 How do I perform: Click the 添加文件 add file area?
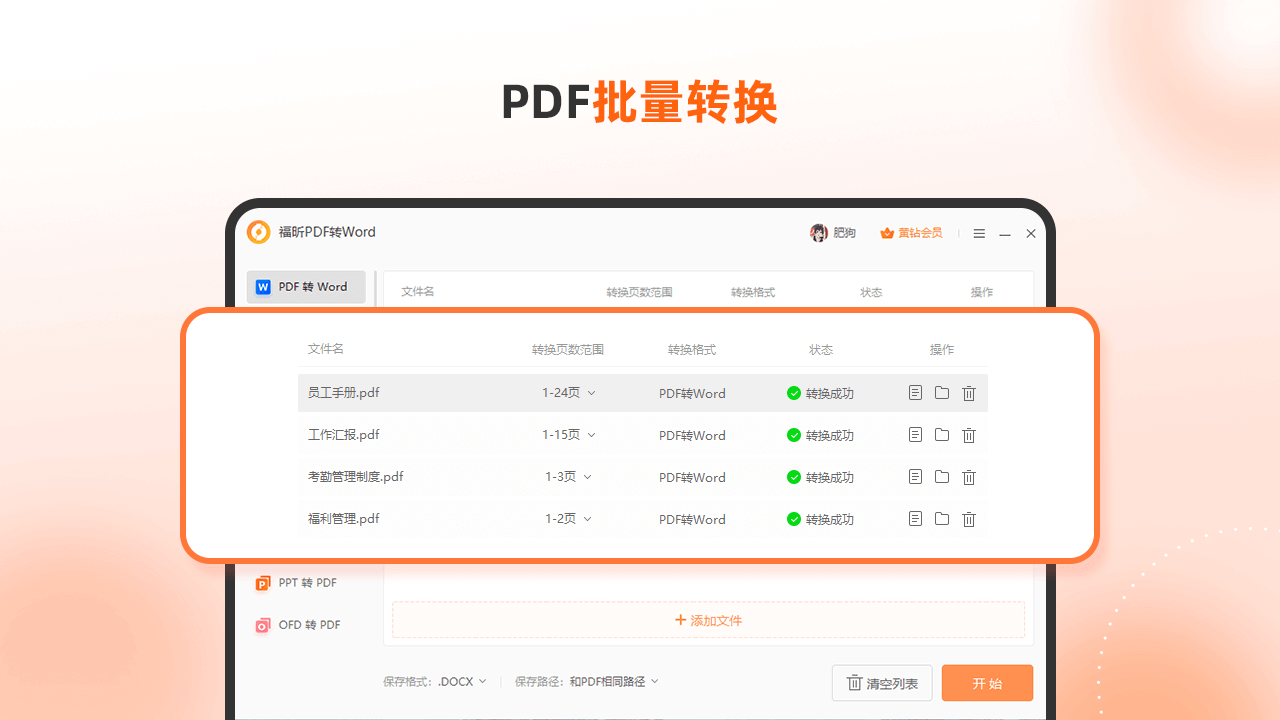pyautogui.click(x=708, y=620)
